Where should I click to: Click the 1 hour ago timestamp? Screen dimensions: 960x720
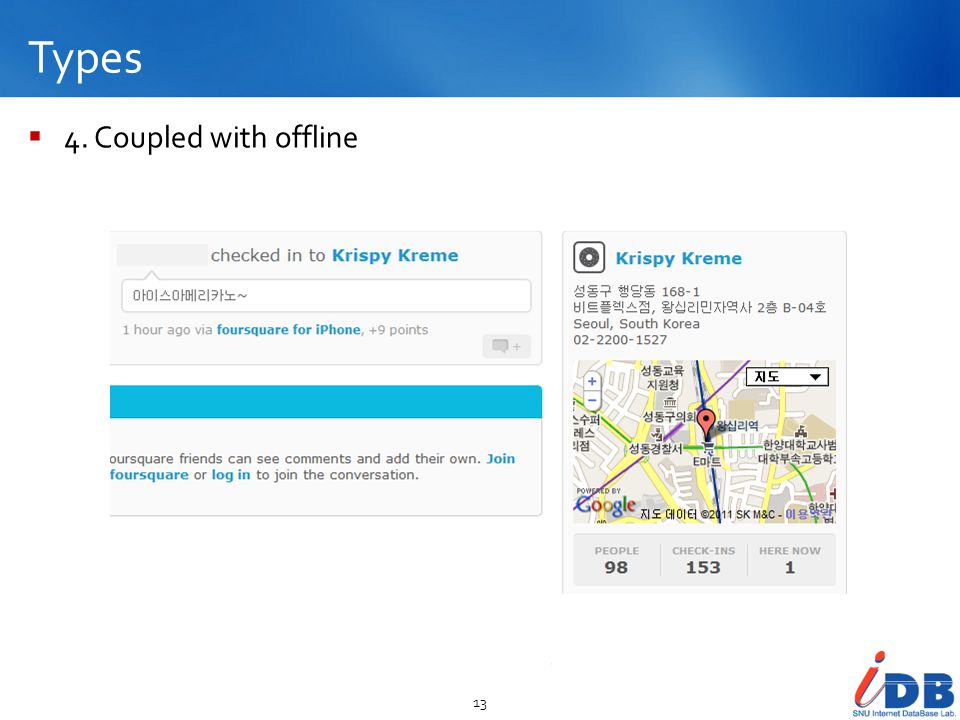pyautogui.click(x=156, y=329)
